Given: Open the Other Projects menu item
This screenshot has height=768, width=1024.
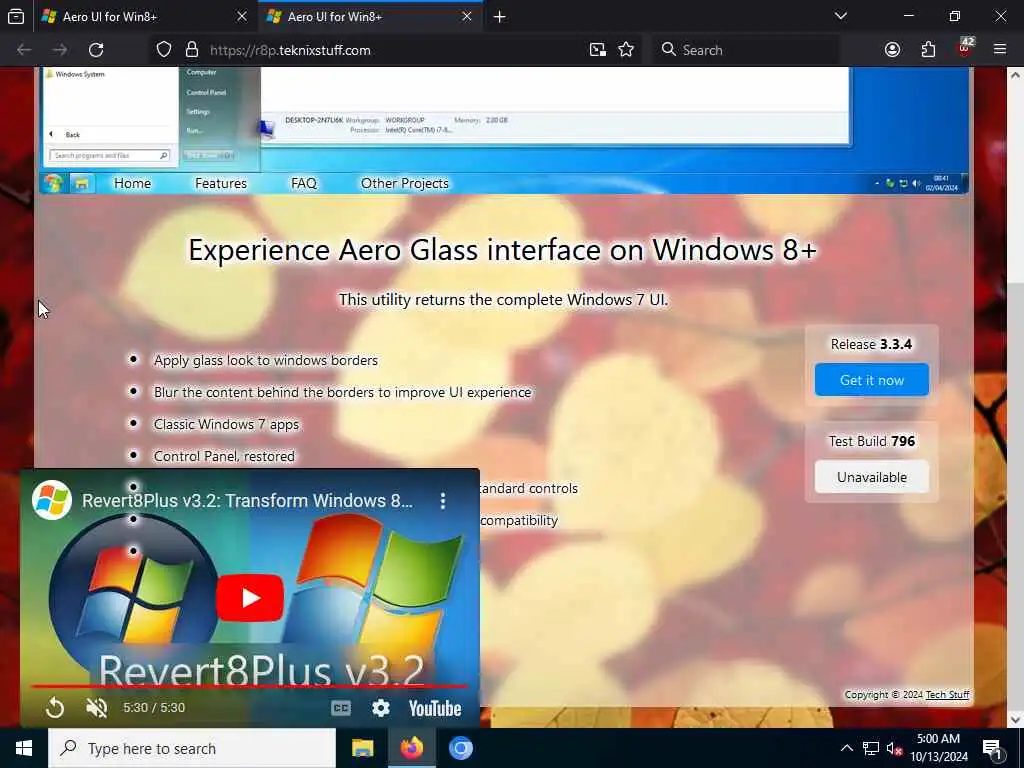Looking at the screenshot, I should click(405, 184).
